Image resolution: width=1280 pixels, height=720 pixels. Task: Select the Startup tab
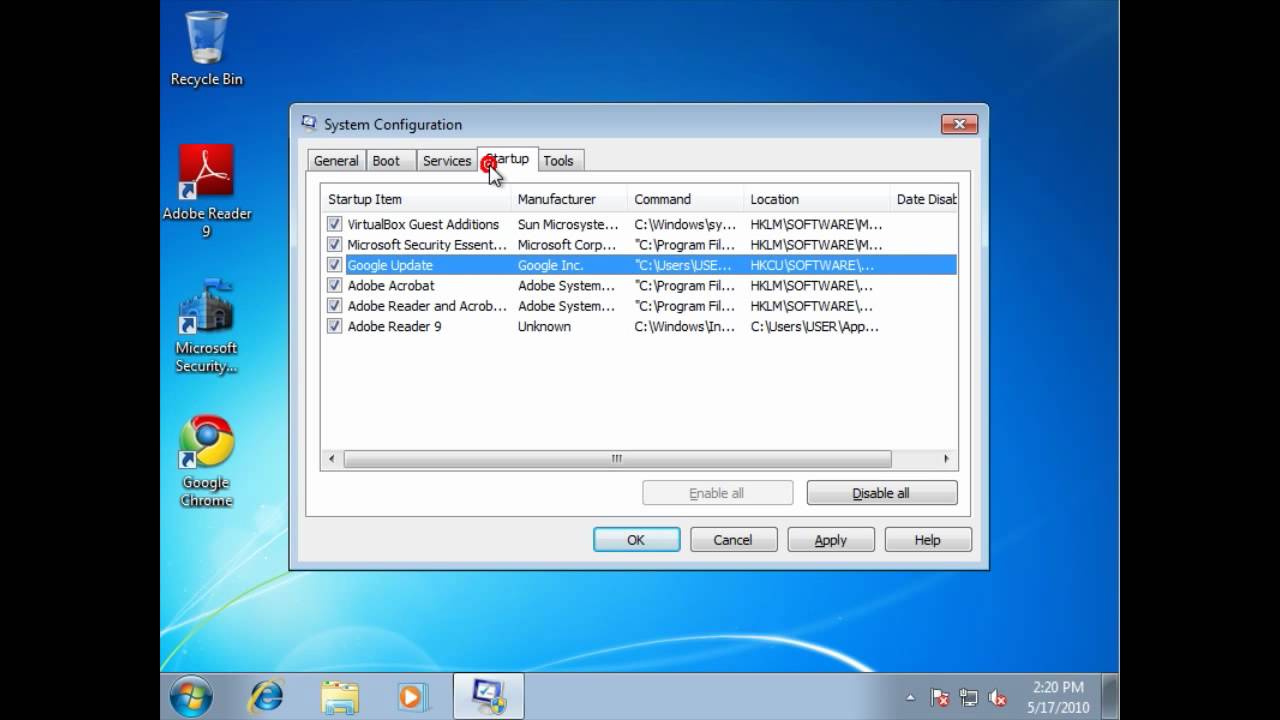click(x=508, y=159)
